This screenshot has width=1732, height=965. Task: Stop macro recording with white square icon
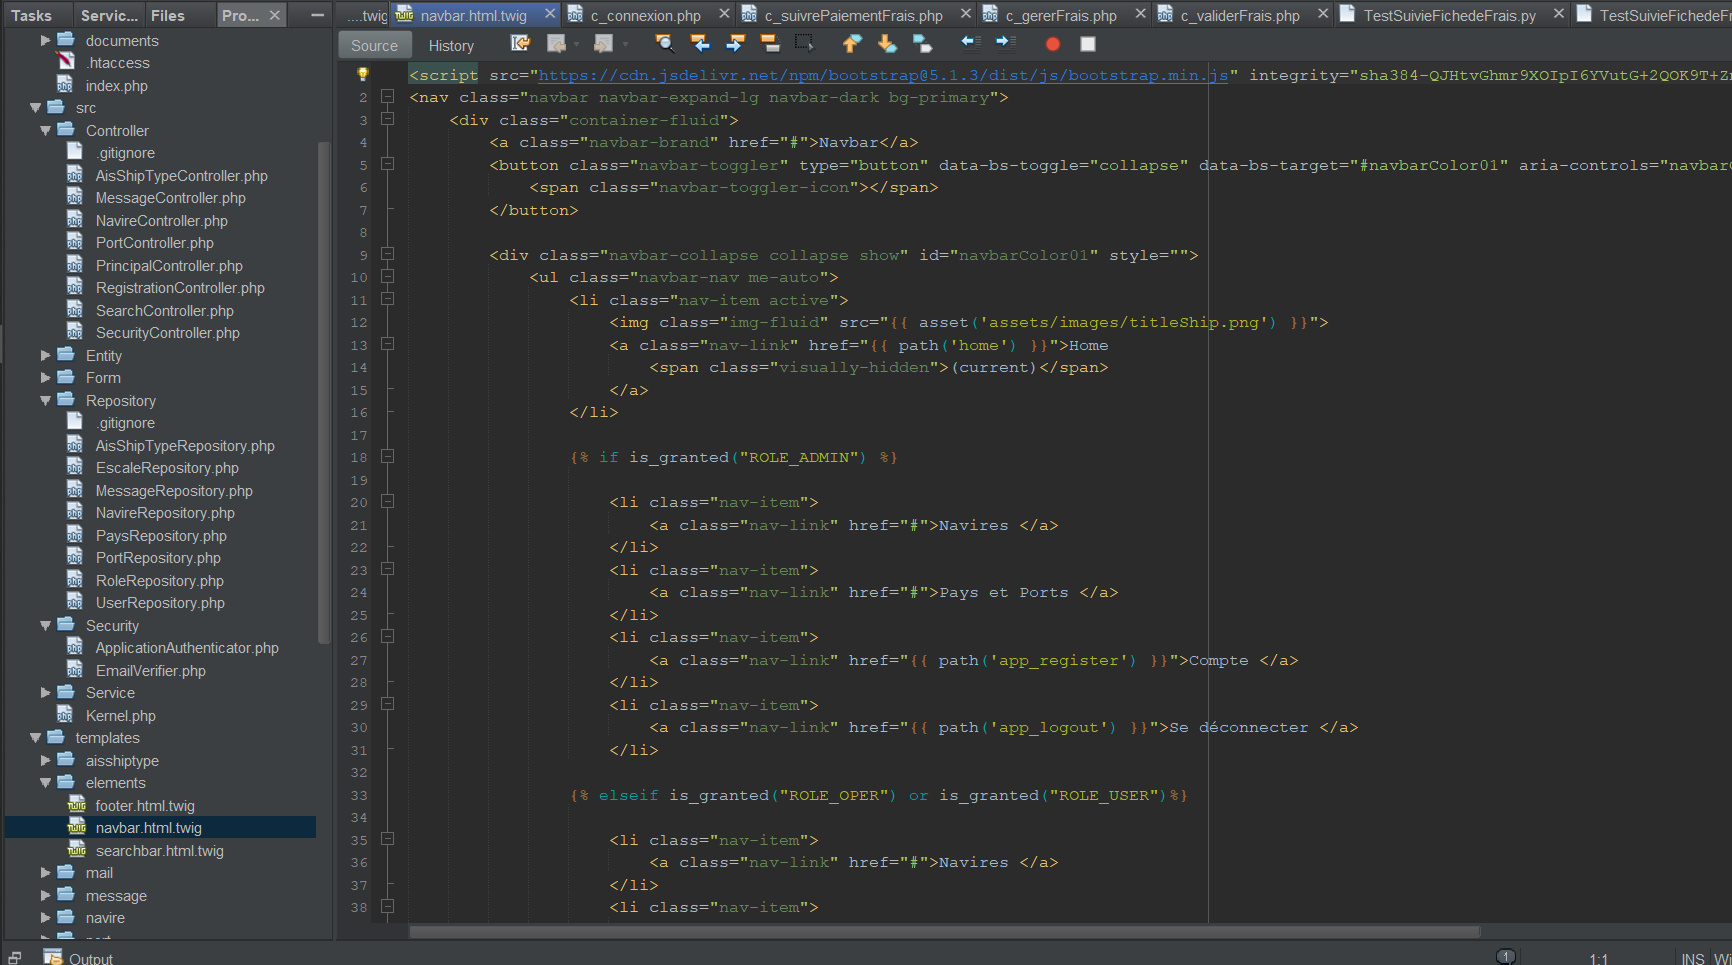tap(1088, 44)
